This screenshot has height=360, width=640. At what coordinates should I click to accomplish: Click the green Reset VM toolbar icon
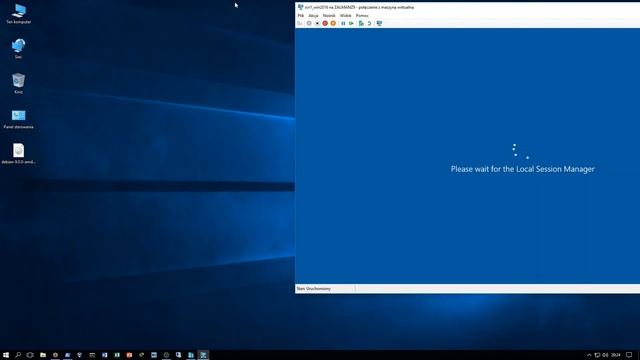351,23
